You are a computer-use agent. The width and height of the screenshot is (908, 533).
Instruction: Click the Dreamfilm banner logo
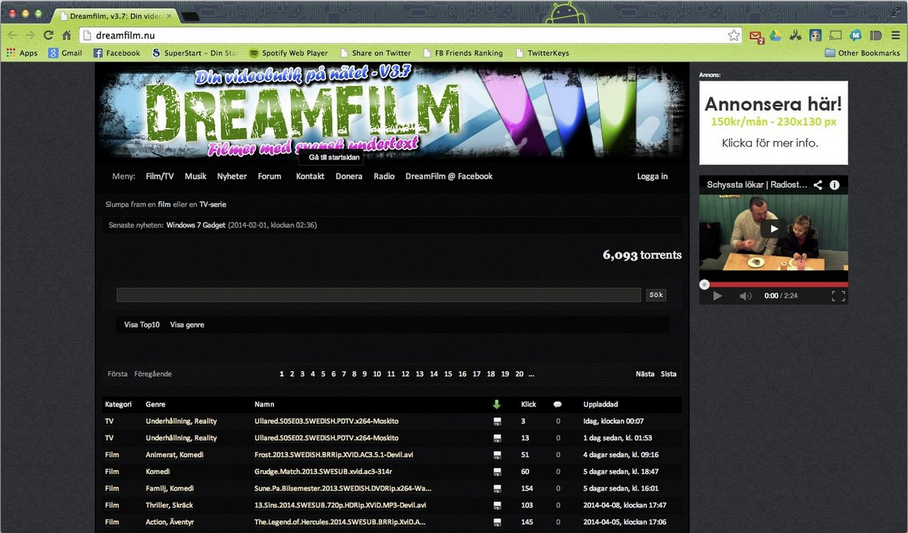pos(392,111)
